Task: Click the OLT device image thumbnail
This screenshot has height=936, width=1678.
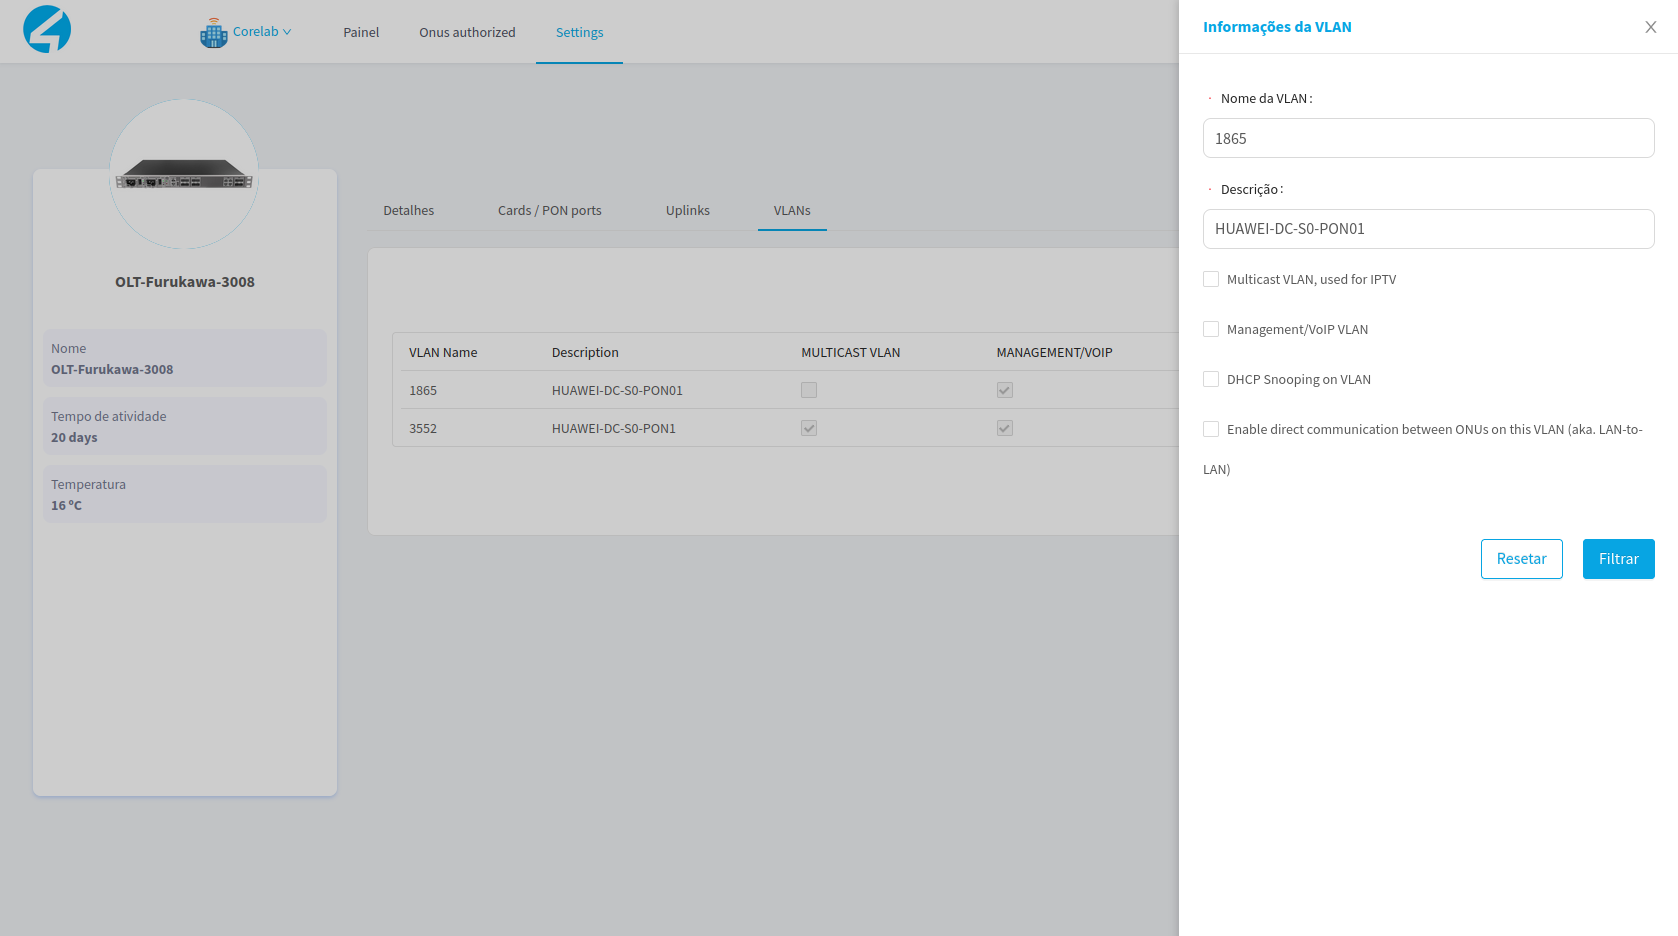Action: click(184, 174)
